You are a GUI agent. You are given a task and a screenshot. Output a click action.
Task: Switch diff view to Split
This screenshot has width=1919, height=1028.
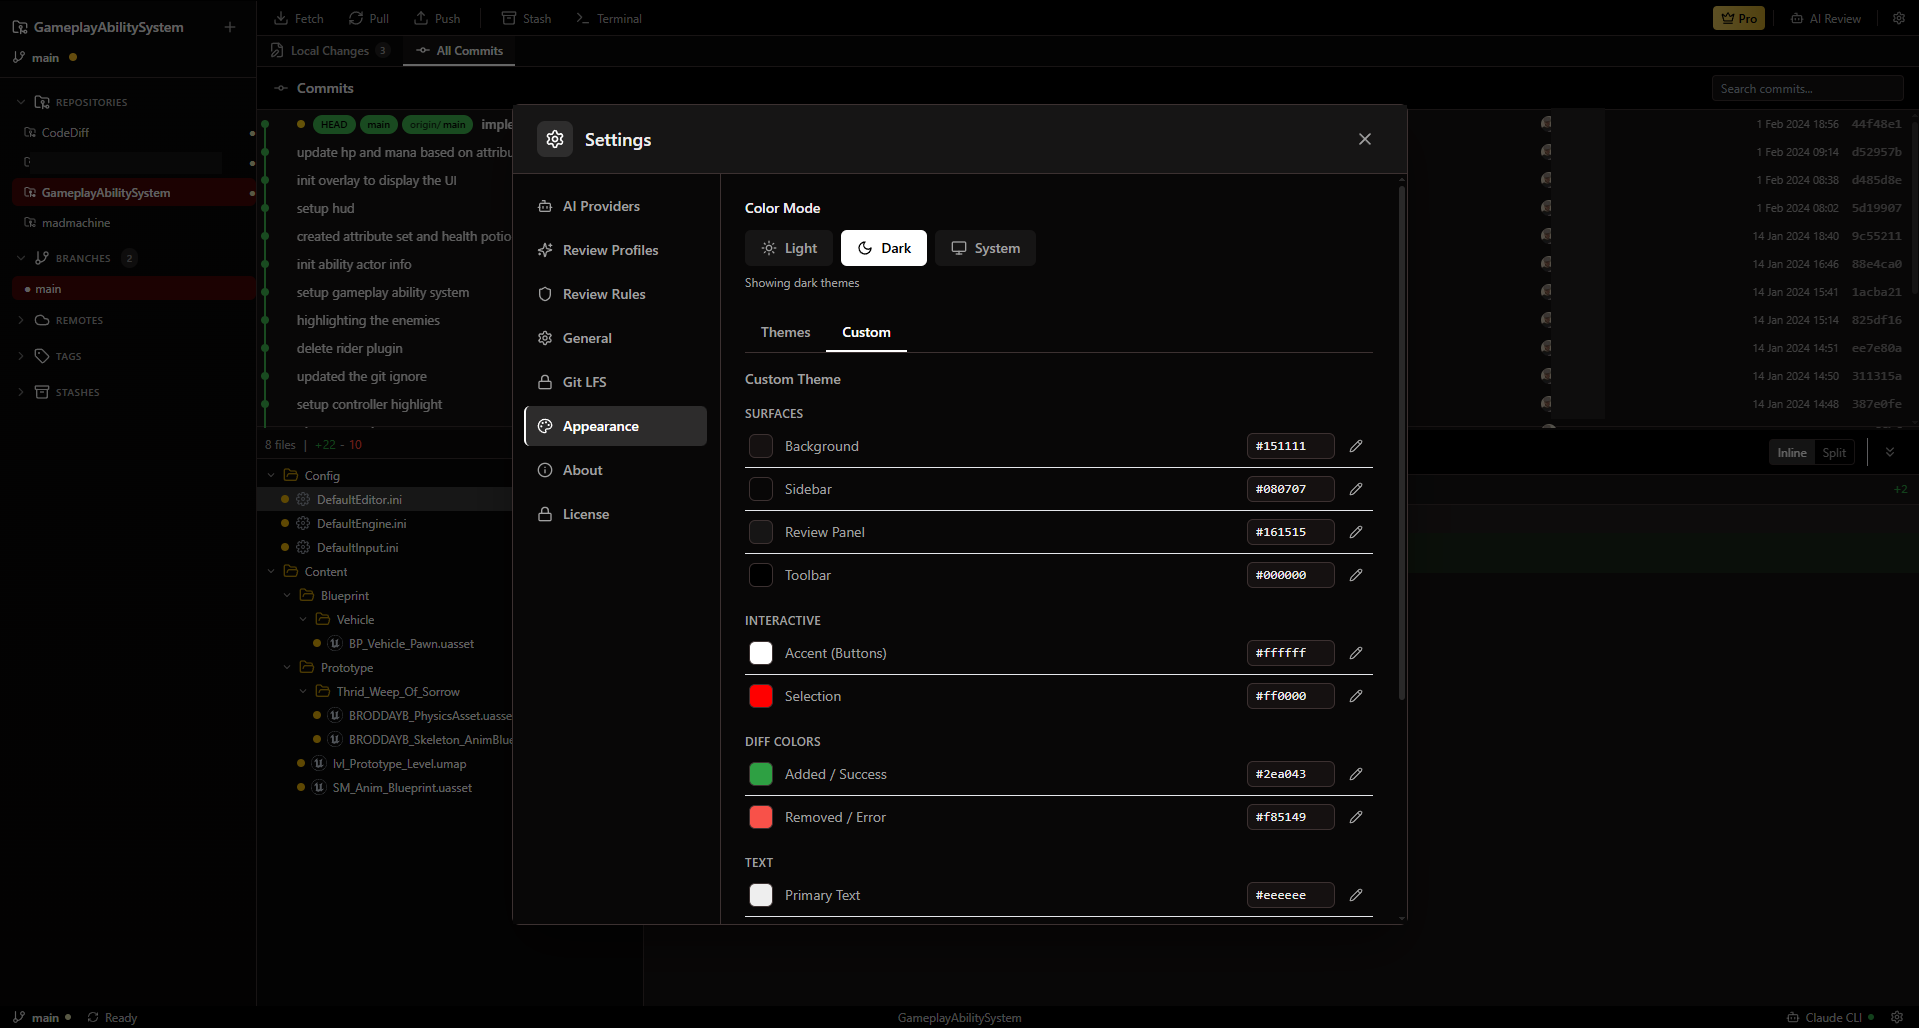[x=1834, y=453]
